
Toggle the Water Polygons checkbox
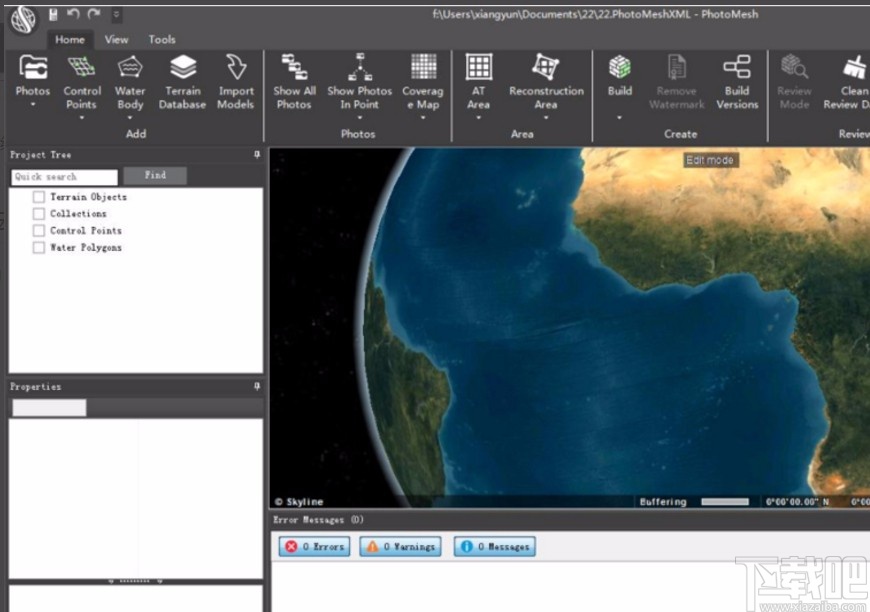pos(39,248)
